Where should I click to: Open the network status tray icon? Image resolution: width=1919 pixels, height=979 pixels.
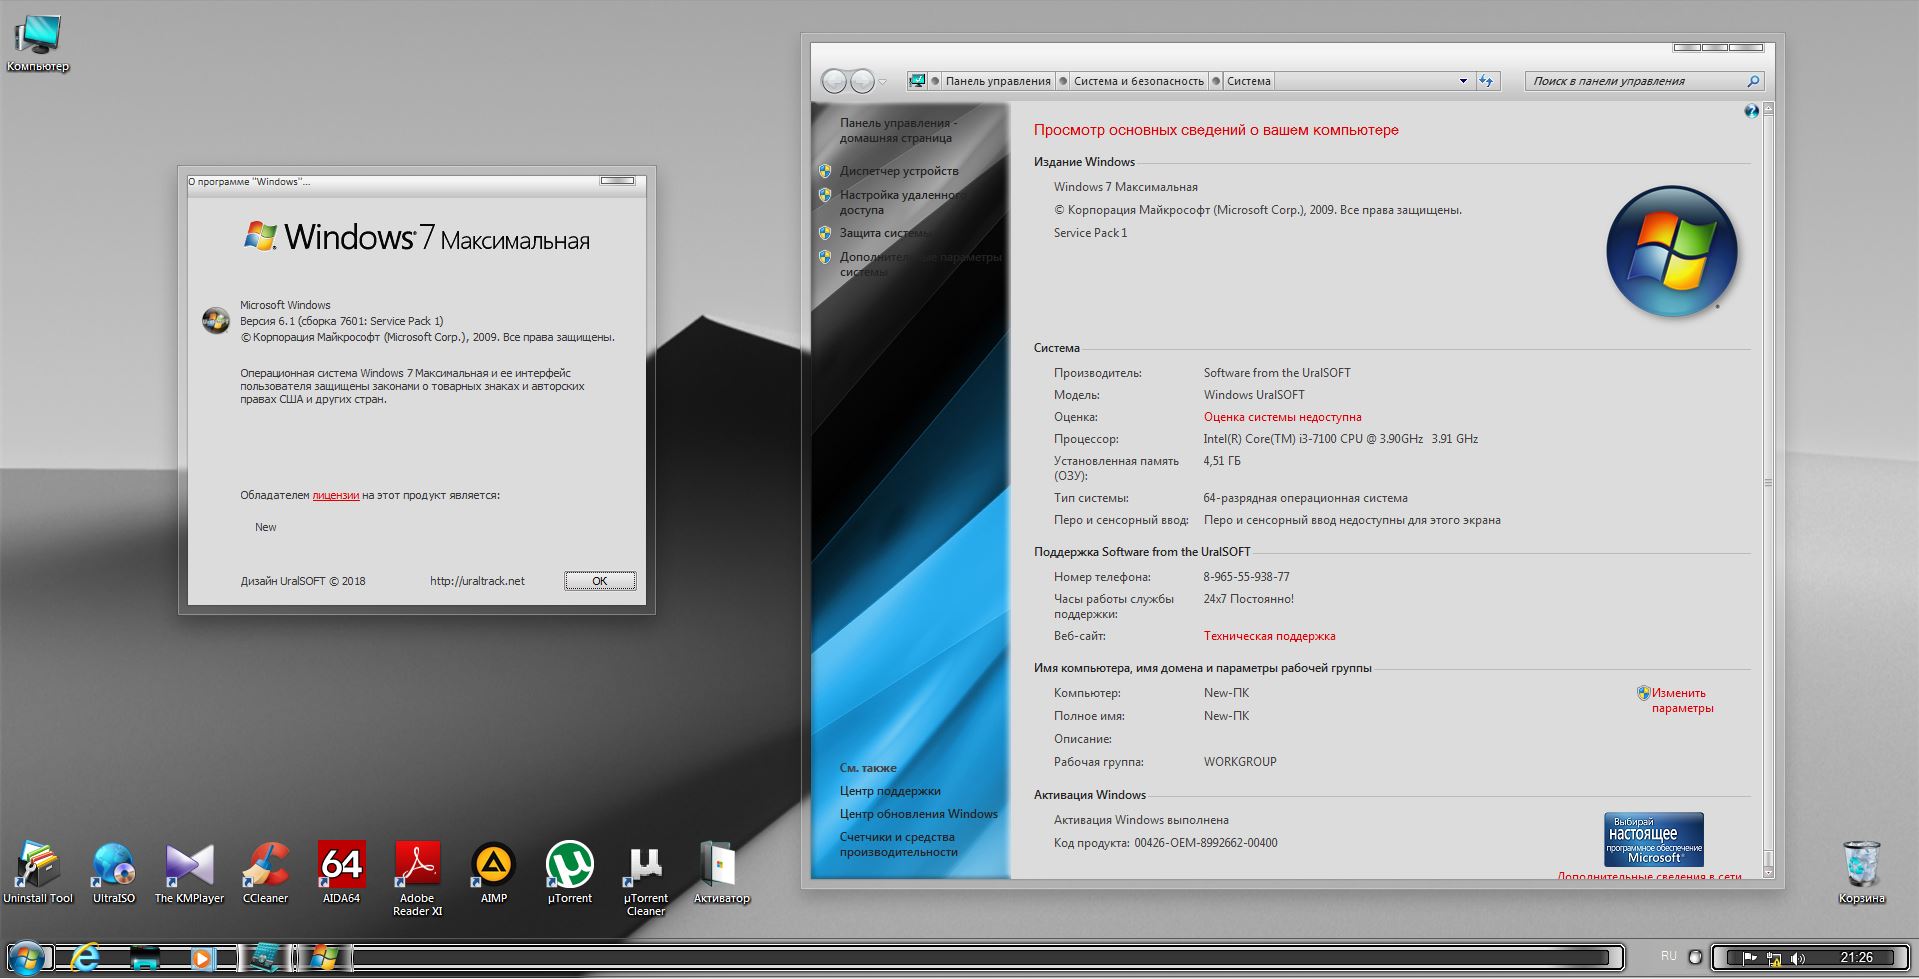tap(1774, 958)
